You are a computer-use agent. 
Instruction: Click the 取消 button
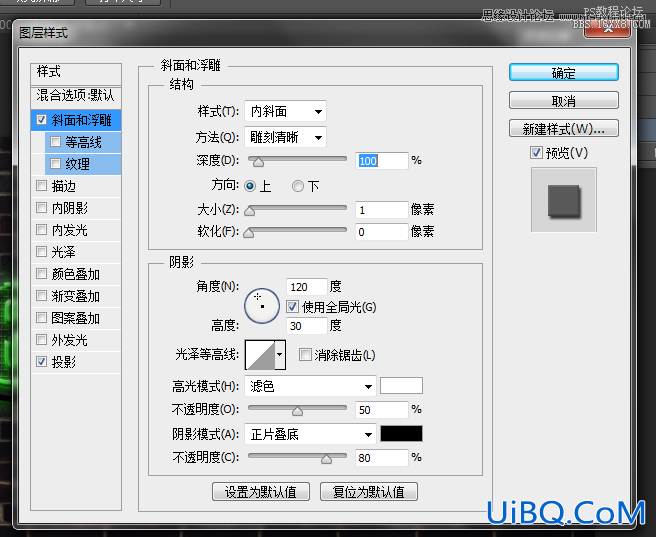pyautogui.click(x=564, y=100)
